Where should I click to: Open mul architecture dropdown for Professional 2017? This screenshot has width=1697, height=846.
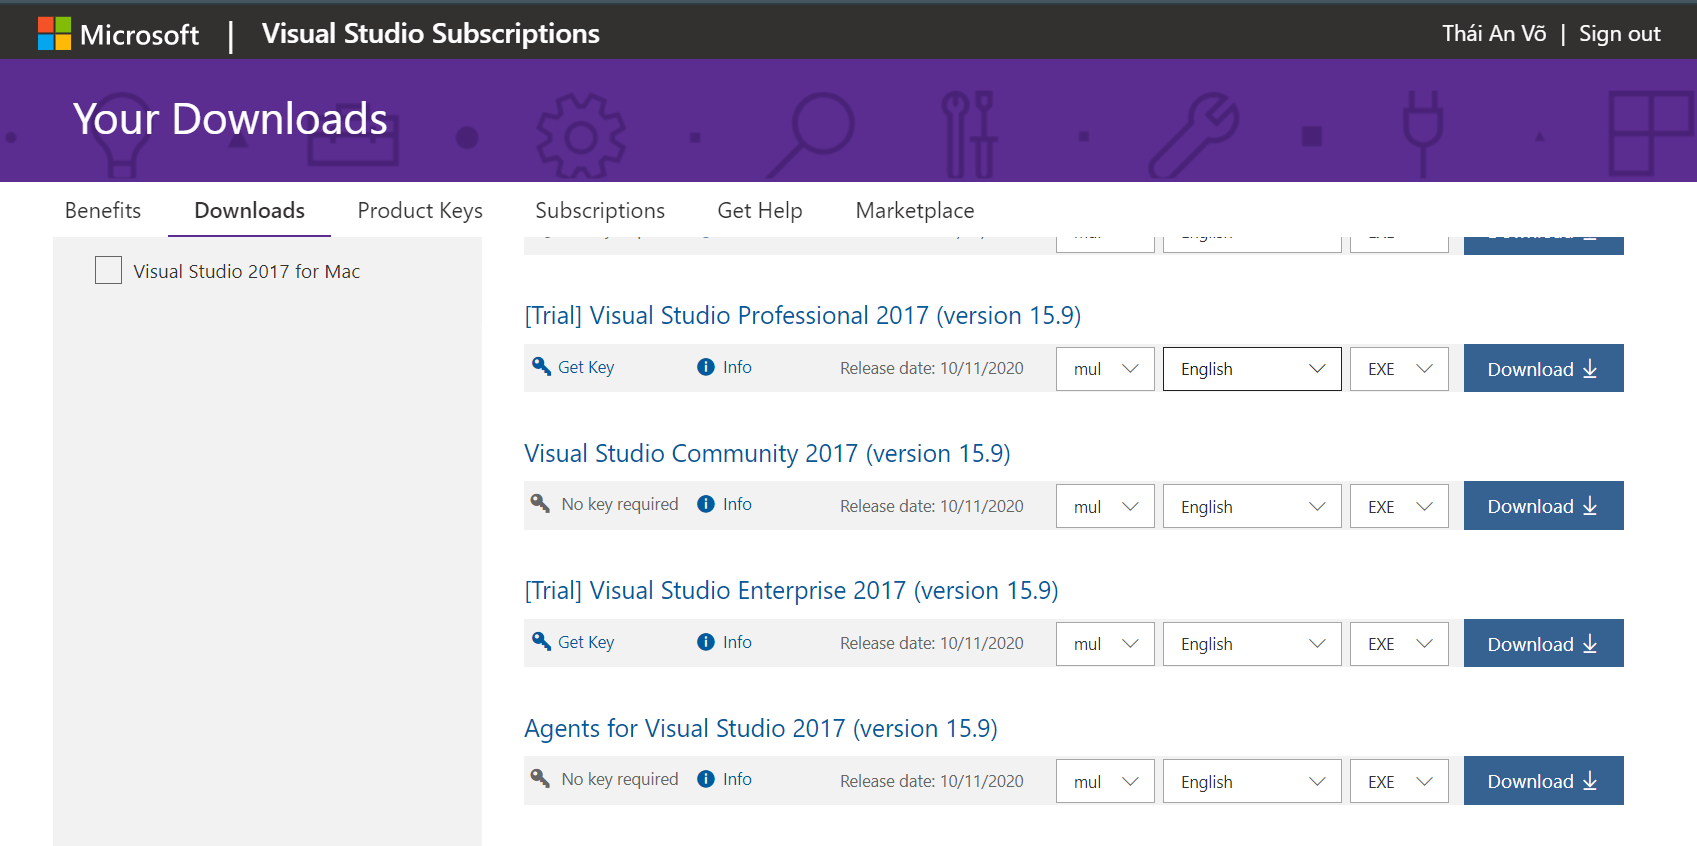point(1105,369)
